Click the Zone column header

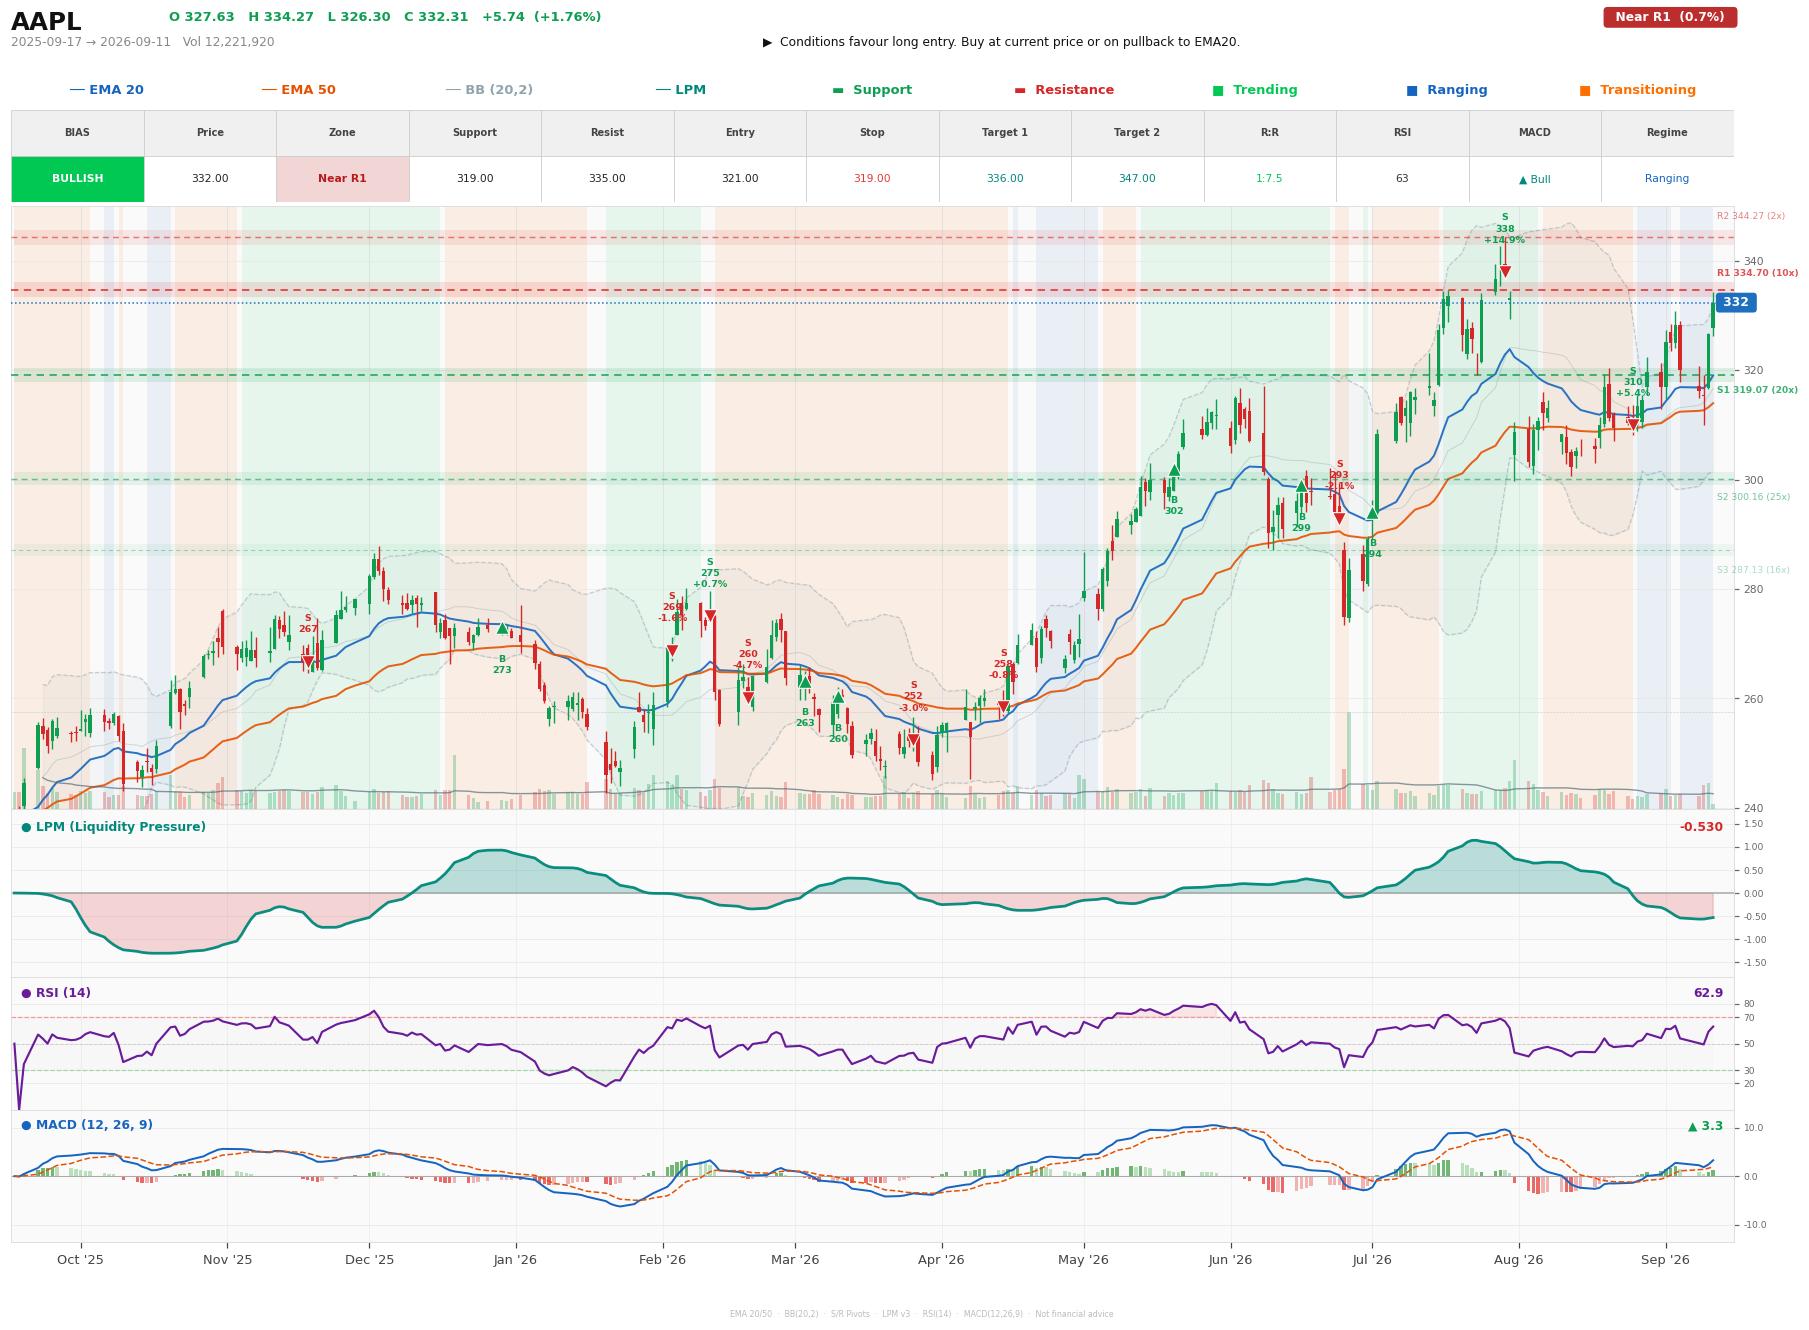click(342, 133)
